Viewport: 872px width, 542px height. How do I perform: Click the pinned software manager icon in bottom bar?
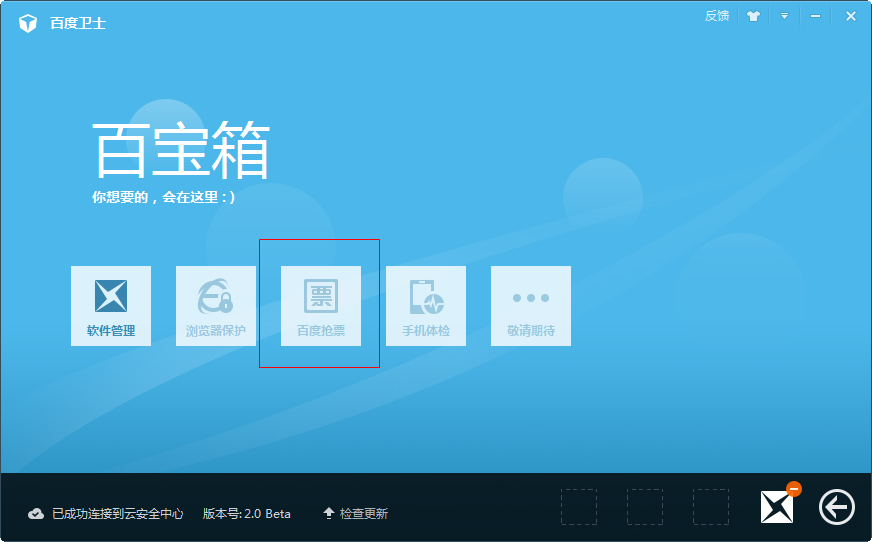(x=776, y=508)
